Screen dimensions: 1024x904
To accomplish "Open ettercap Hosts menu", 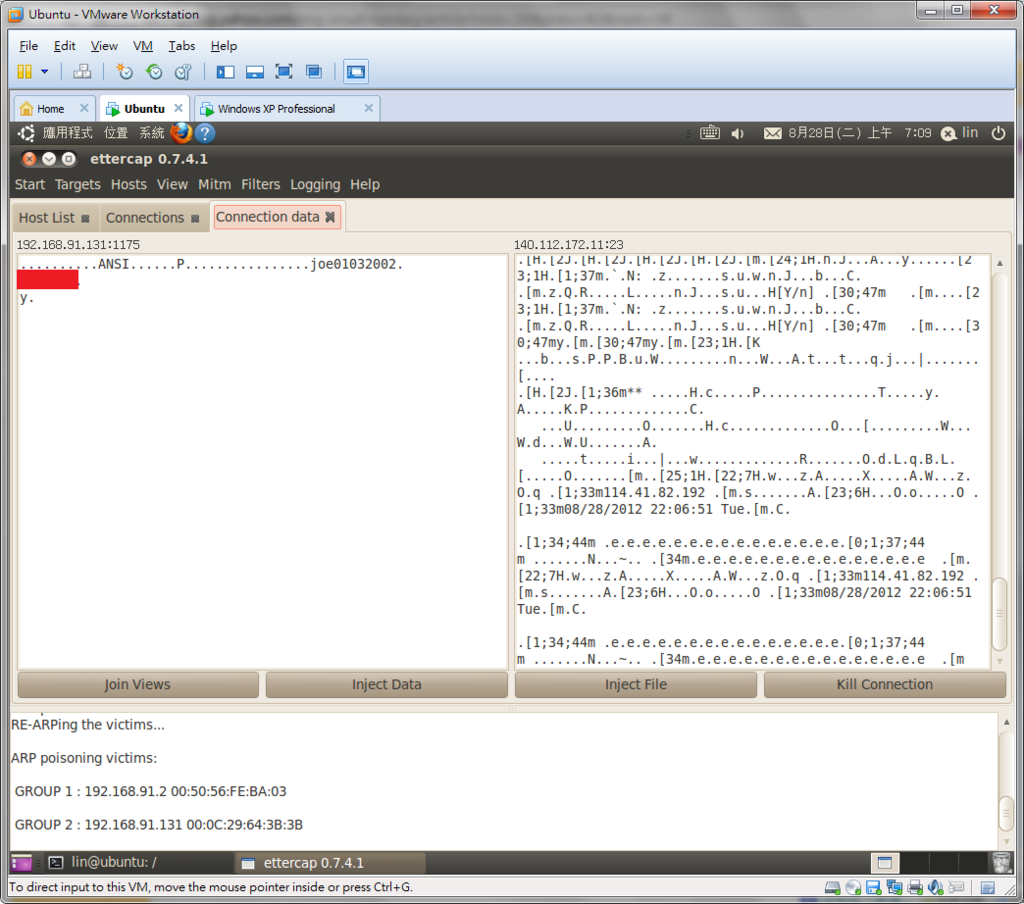I will [x=129, y=184].
